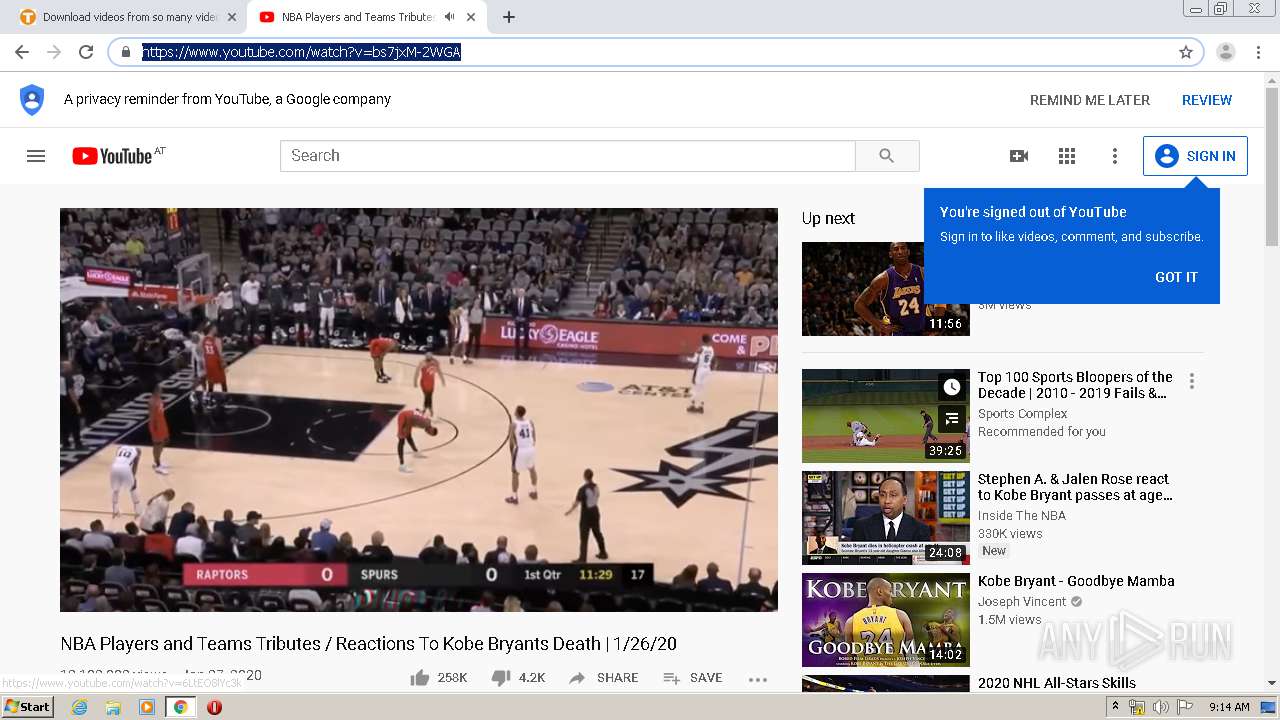This screenshot has height=720, width=1280.
Task: Open Windows Explorer folder in taskbar
Action: (x=113, y=707)
